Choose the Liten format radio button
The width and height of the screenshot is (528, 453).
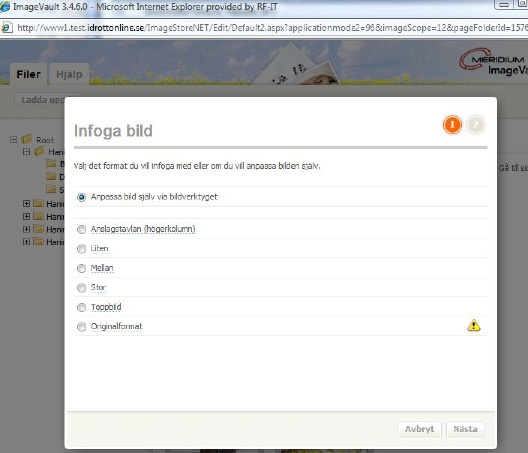pyautogui.click(x=81, y=249)
